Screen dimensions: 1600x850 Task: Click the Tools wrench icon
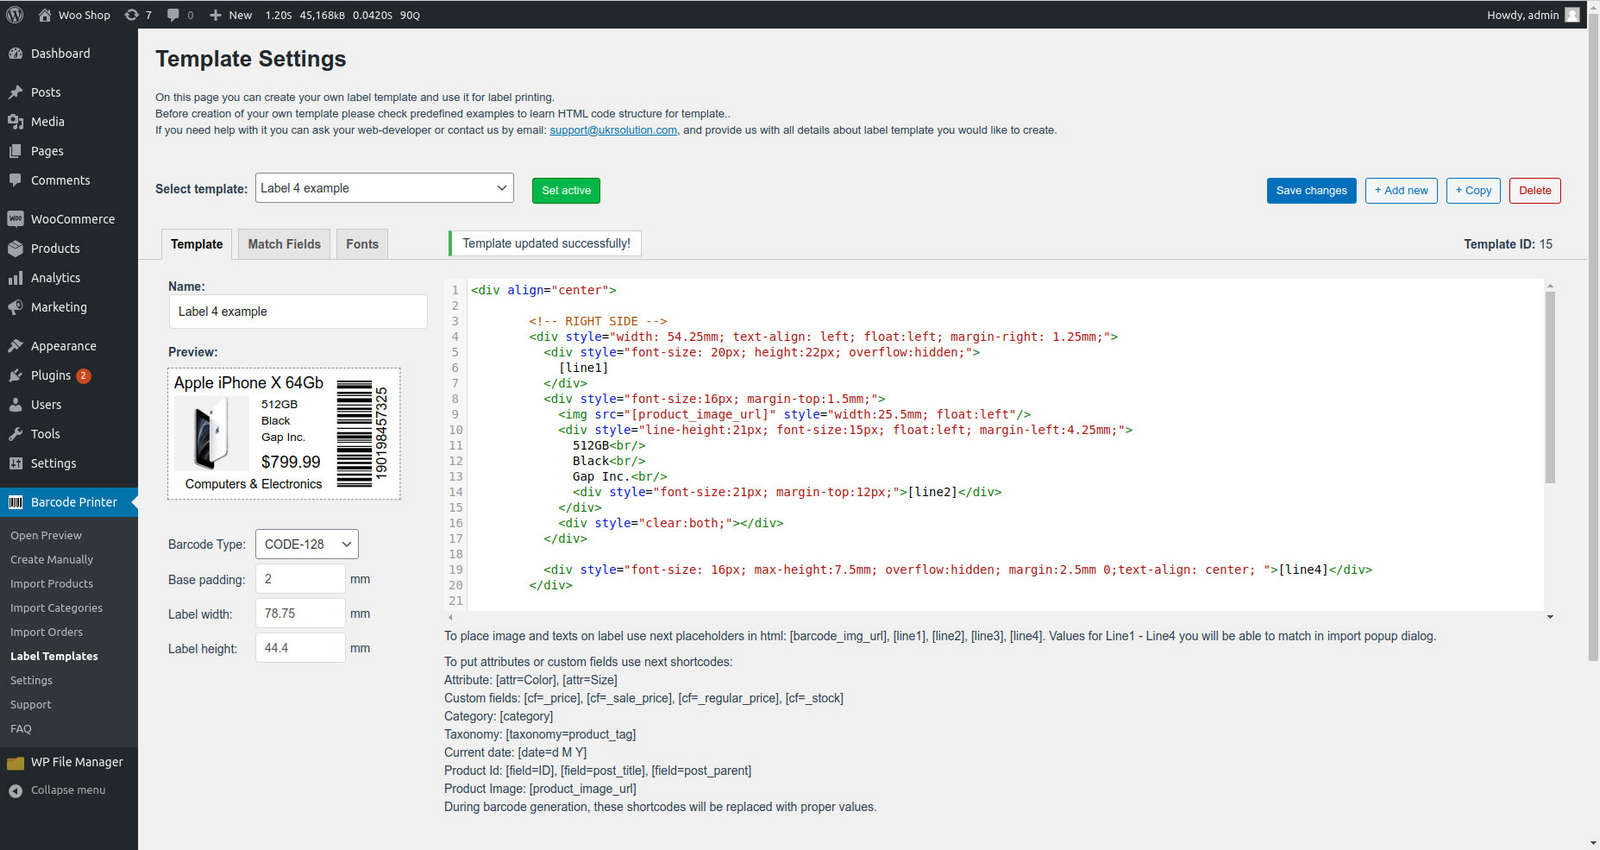click(x=15, y=434)
